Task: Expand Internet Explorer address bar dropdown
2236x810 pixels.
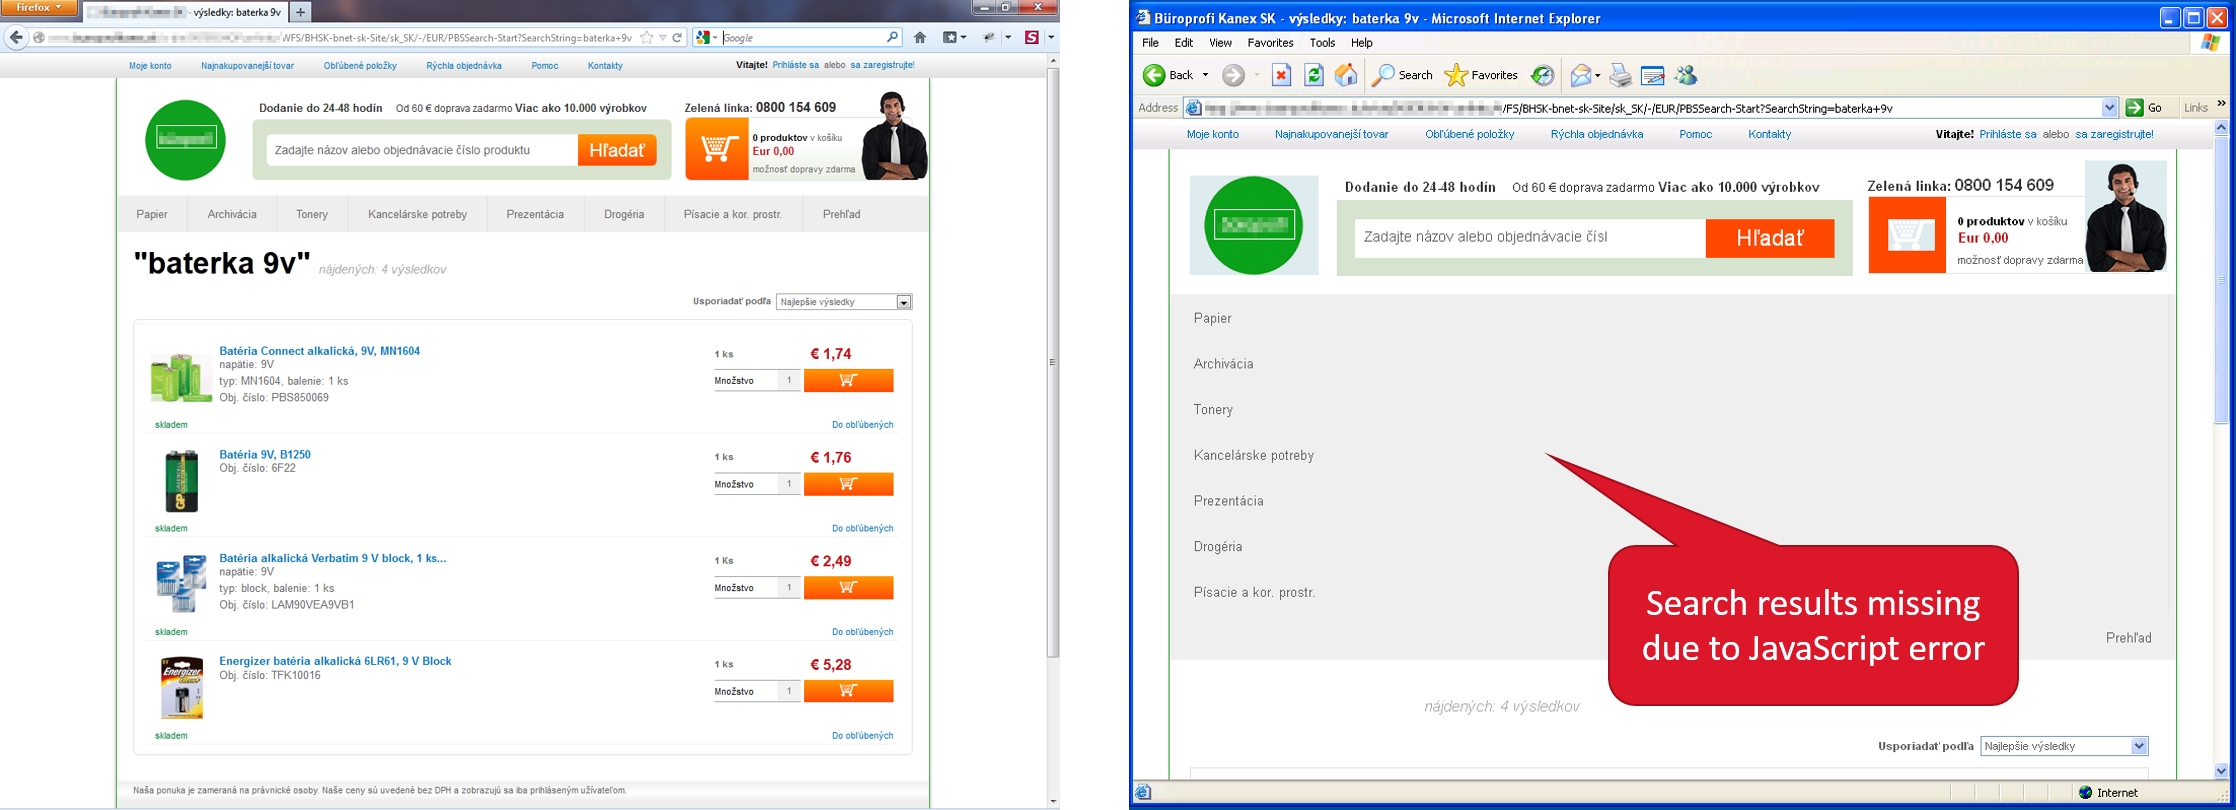Action: (x=2109, y=108)
